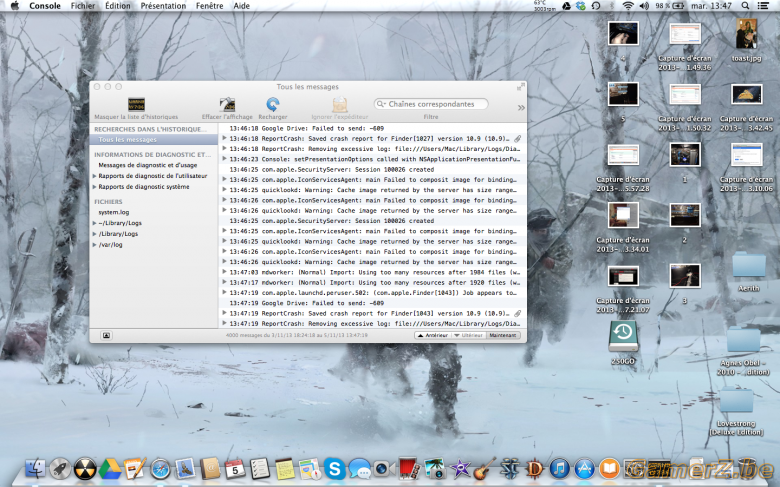
Task: Select Tous les messages in sidebar
Action: point(154,140)
